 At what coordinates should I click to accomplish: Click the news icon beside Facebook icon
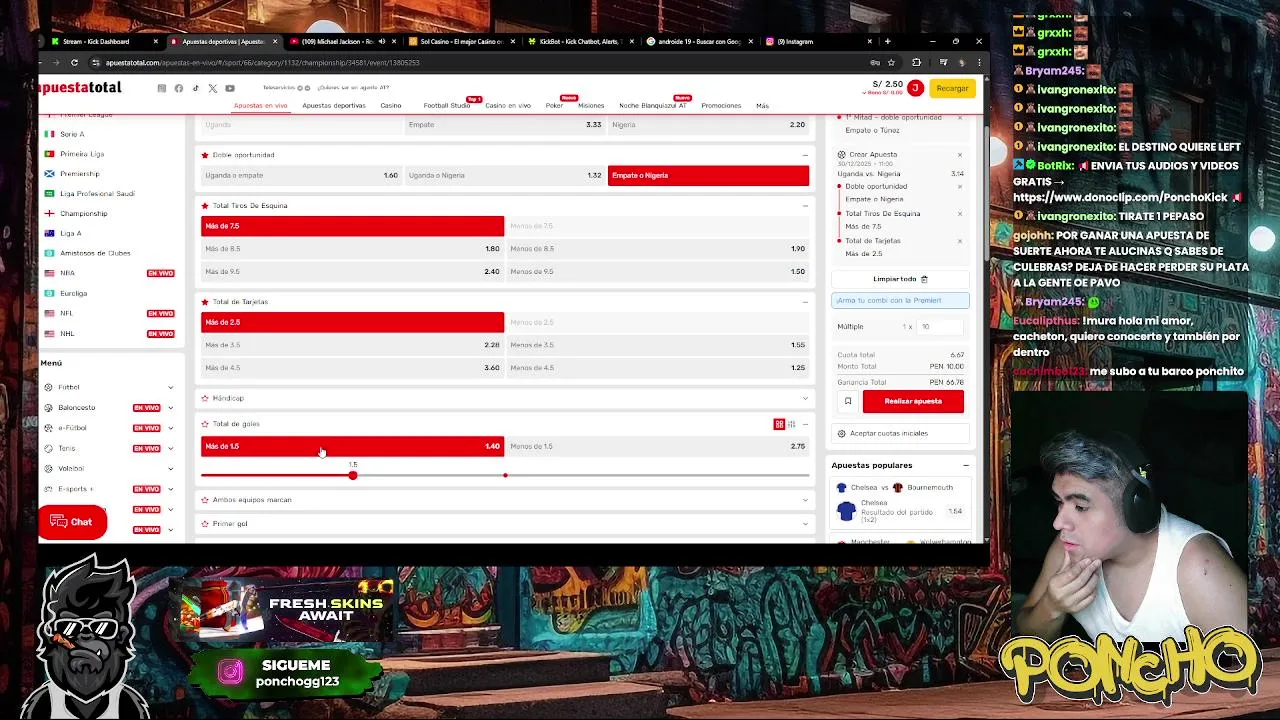click(161, 88)
